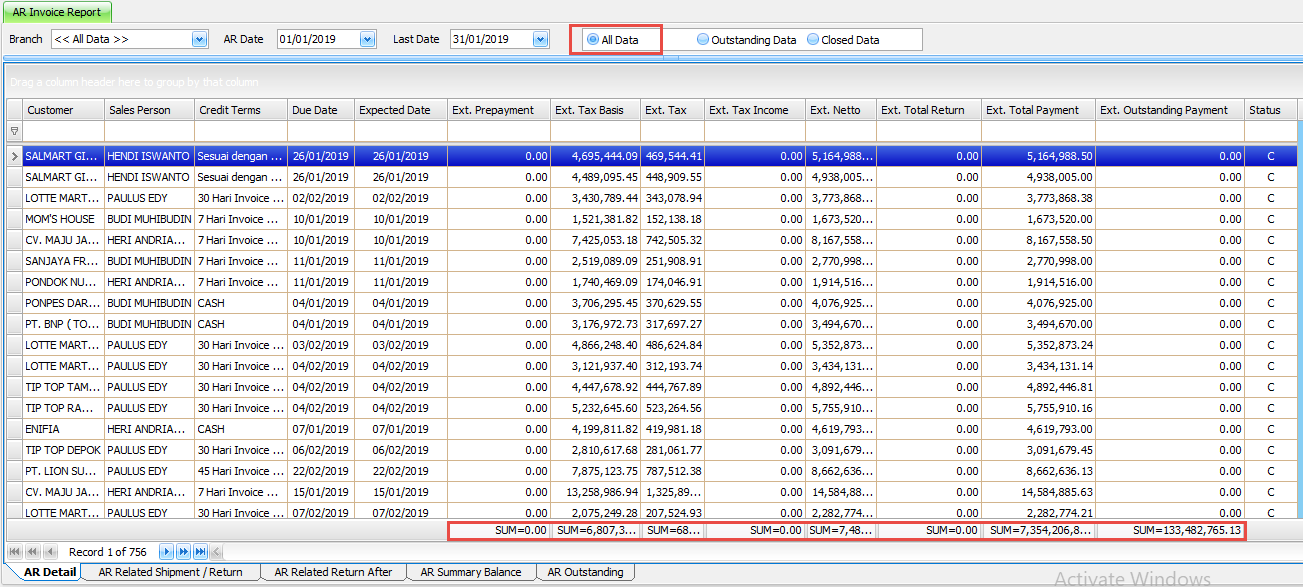
Task: Sort by the Ext. Tax column header
Action: click(x=673, y=110)
